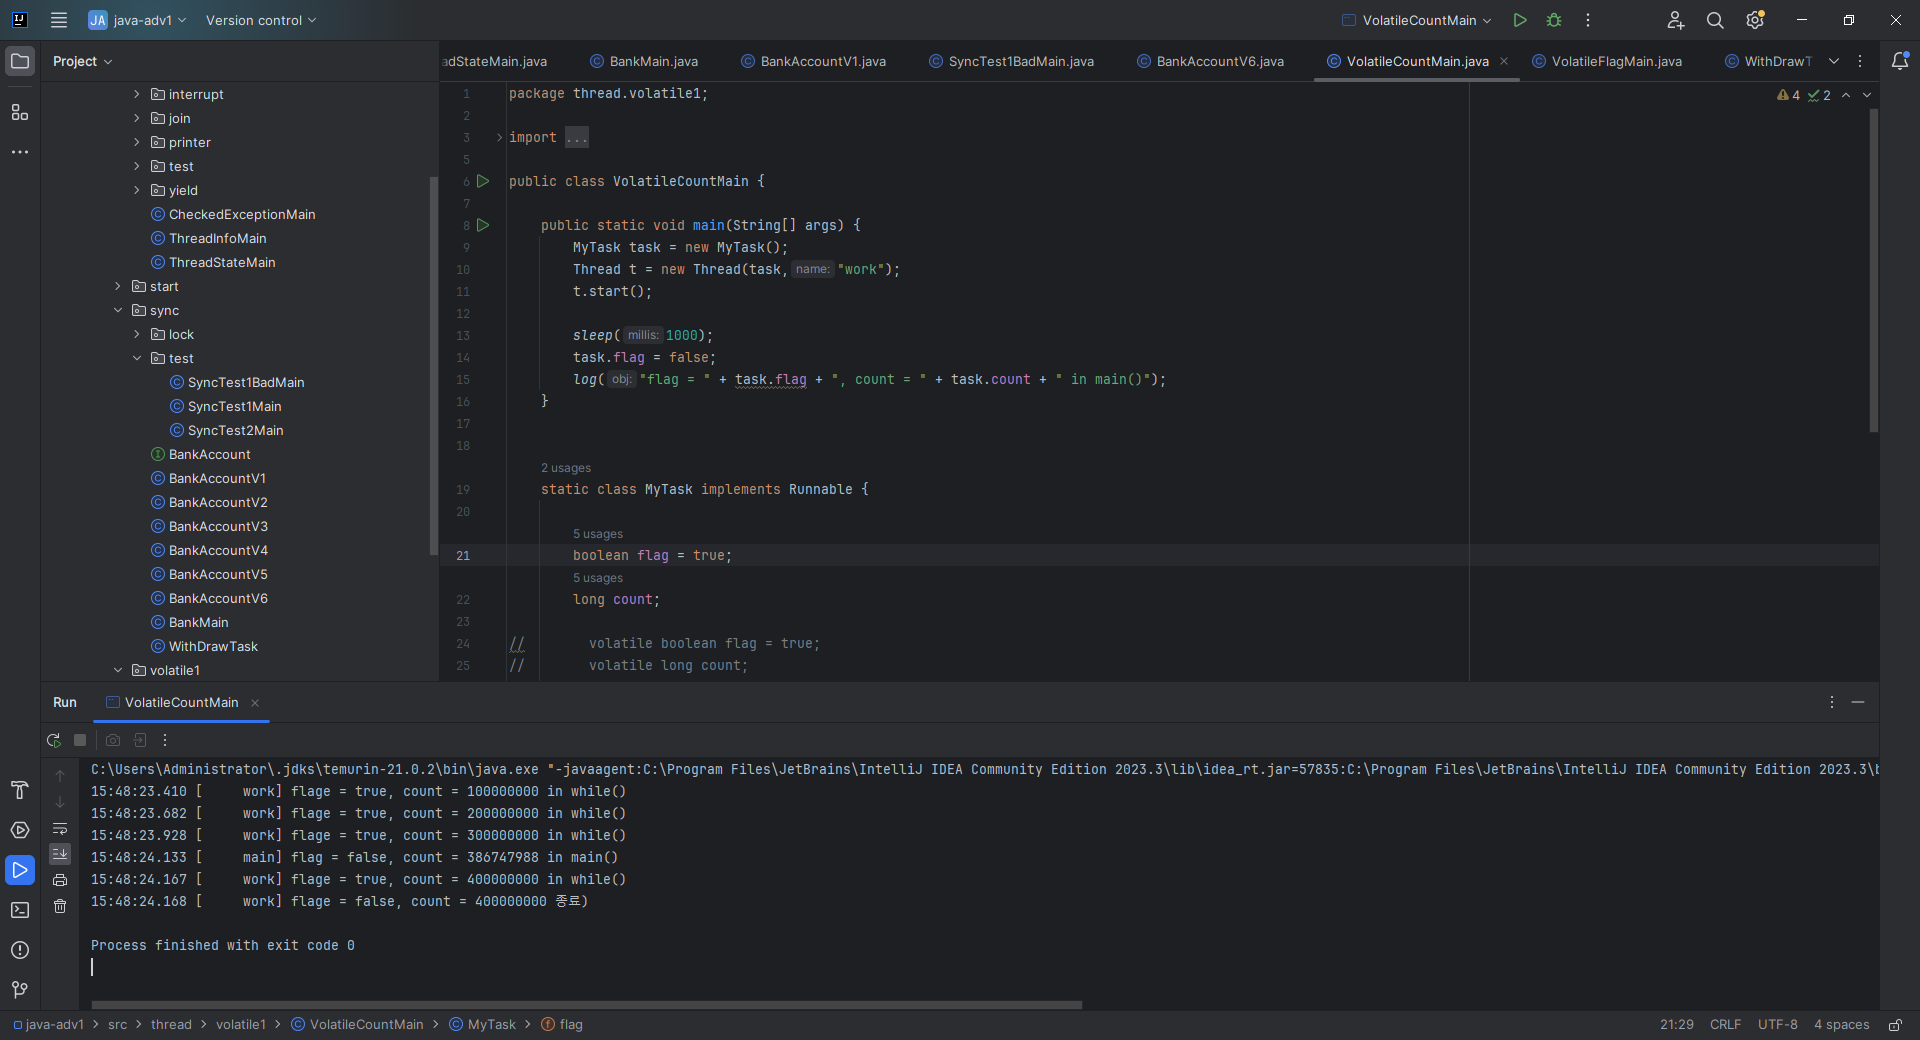Open the VolatileCountMain run configuration dropdown
1920x1040 pixels.
pos(1416,20)
